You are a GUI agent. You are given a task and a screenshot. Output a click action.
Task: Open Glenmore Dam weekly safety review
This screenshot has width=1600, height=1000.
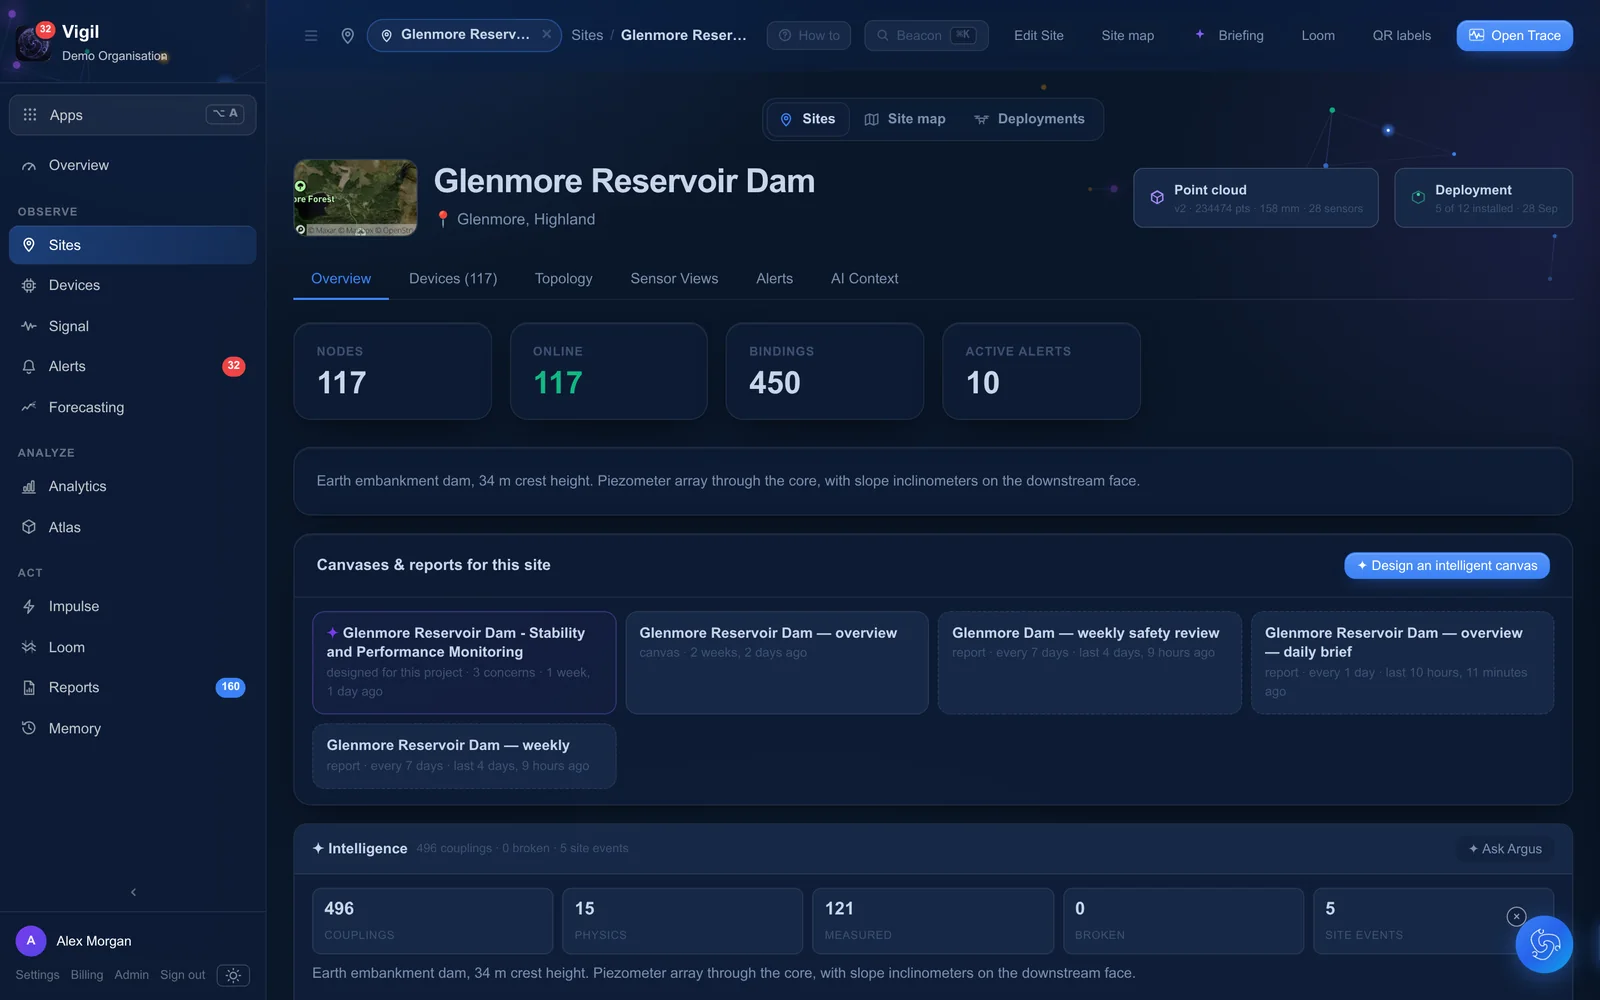[x=1089, y=662]
